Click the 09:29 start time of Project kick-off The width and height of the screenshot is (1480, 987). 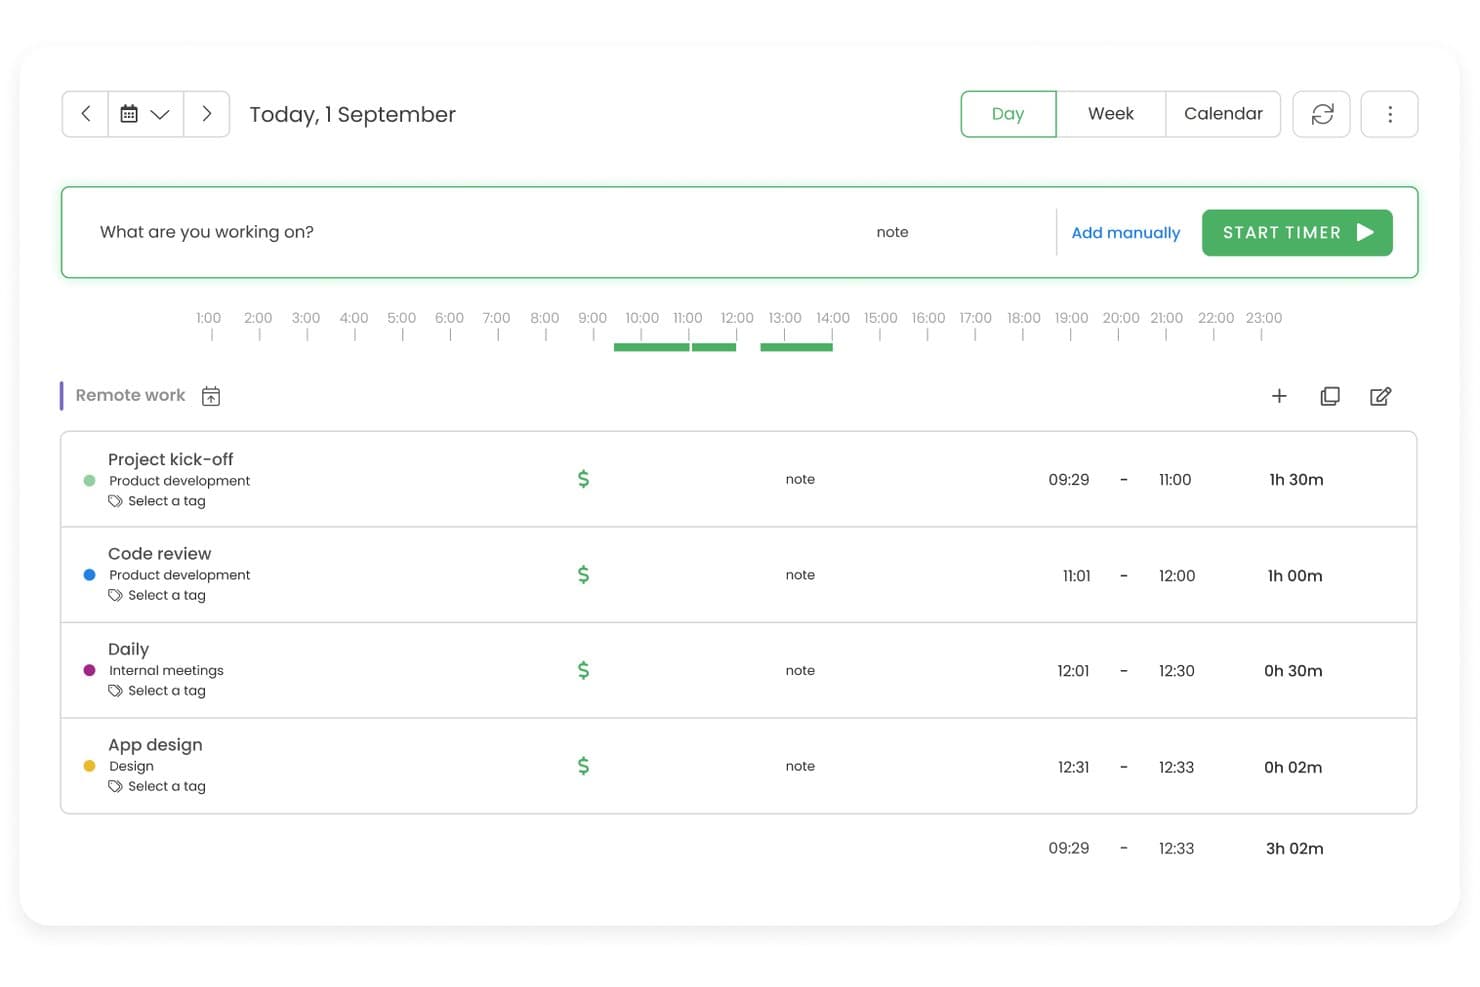1068,480
